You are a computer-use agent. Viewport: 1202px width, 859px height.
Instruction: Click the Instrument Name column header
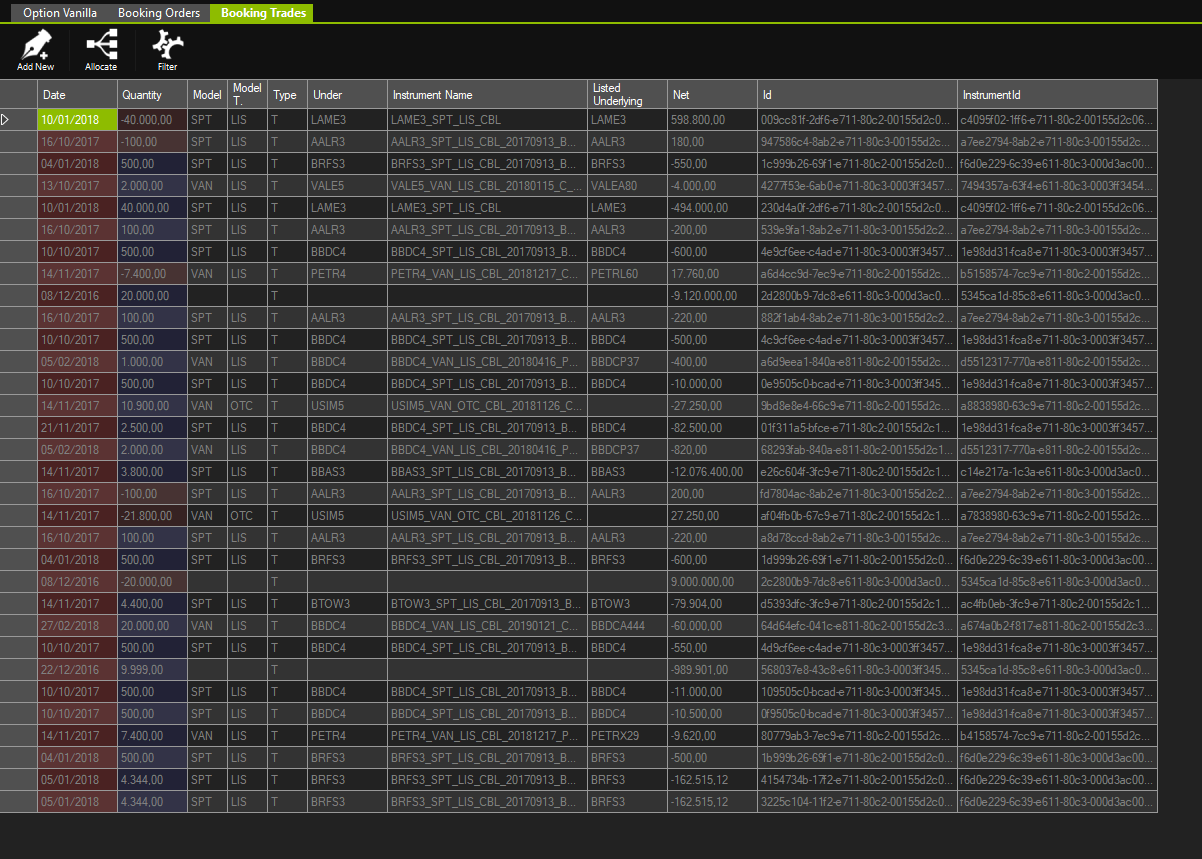(x=487, y=95)
